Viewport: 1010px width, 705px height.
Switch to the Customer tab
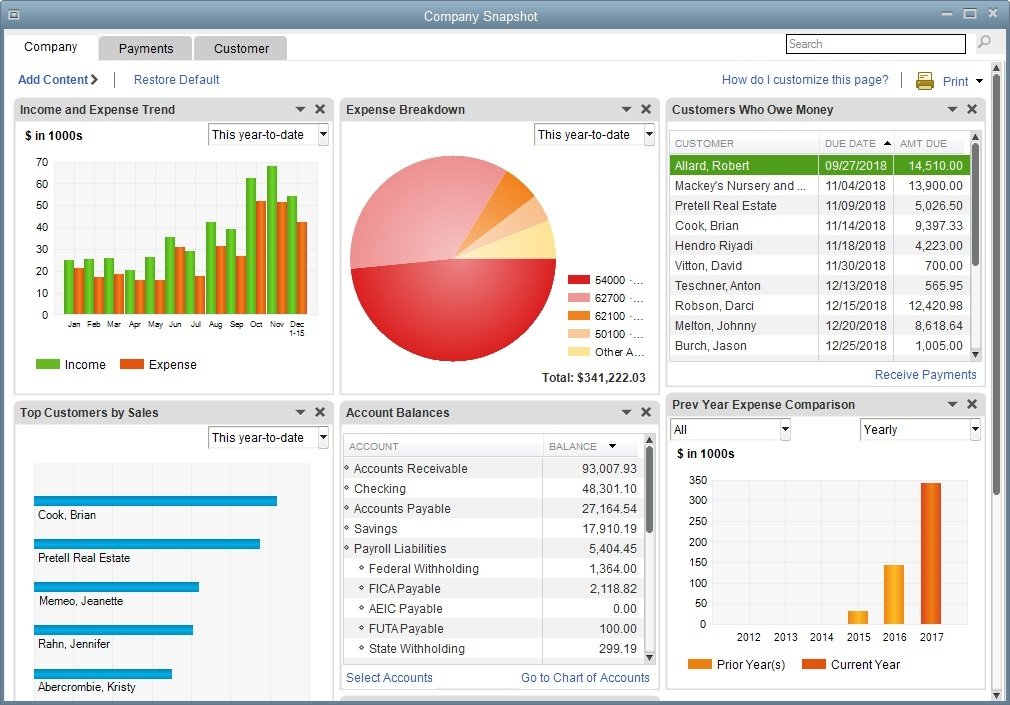241,48
